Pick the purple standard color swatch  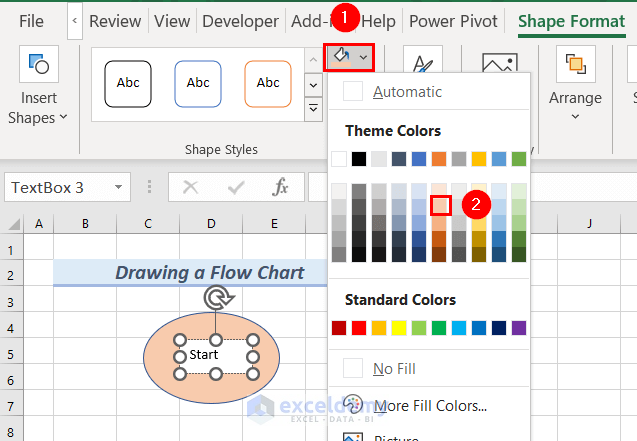click(x=518, y=328)
